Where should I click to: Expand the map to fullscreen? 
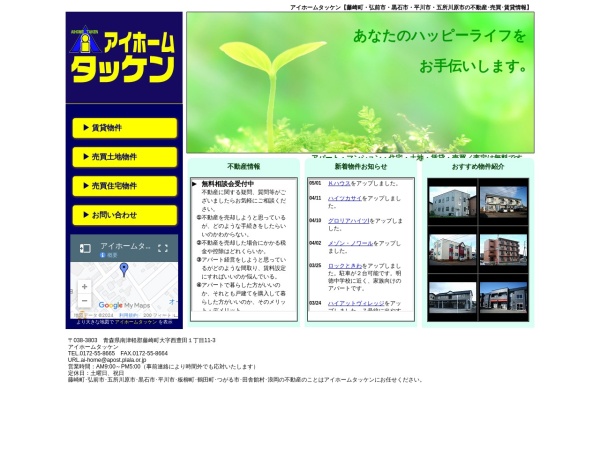point(163,248)
